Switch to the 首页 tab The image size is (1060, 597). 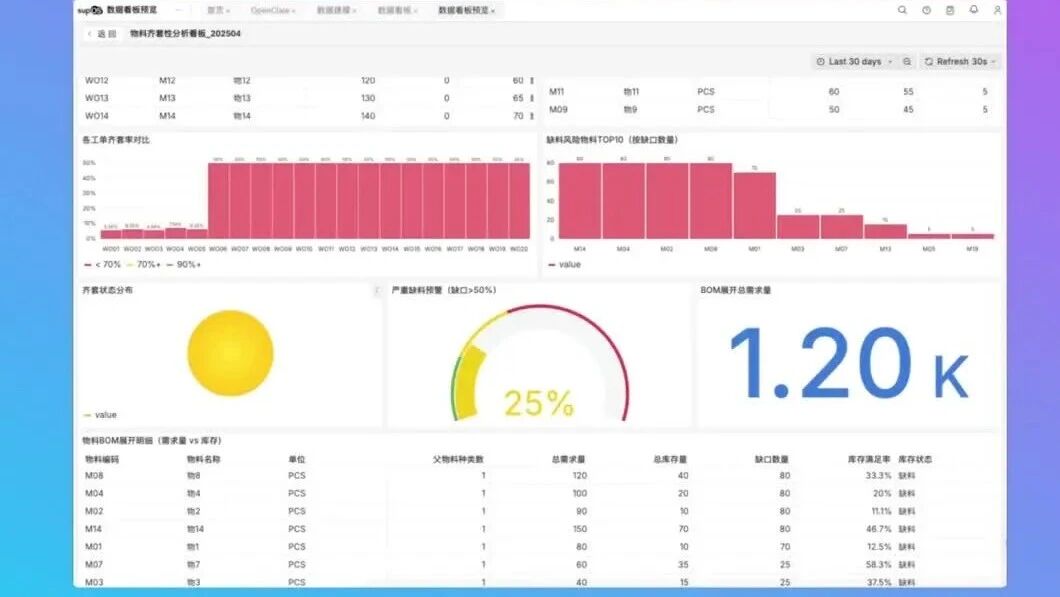click(218, 11)
